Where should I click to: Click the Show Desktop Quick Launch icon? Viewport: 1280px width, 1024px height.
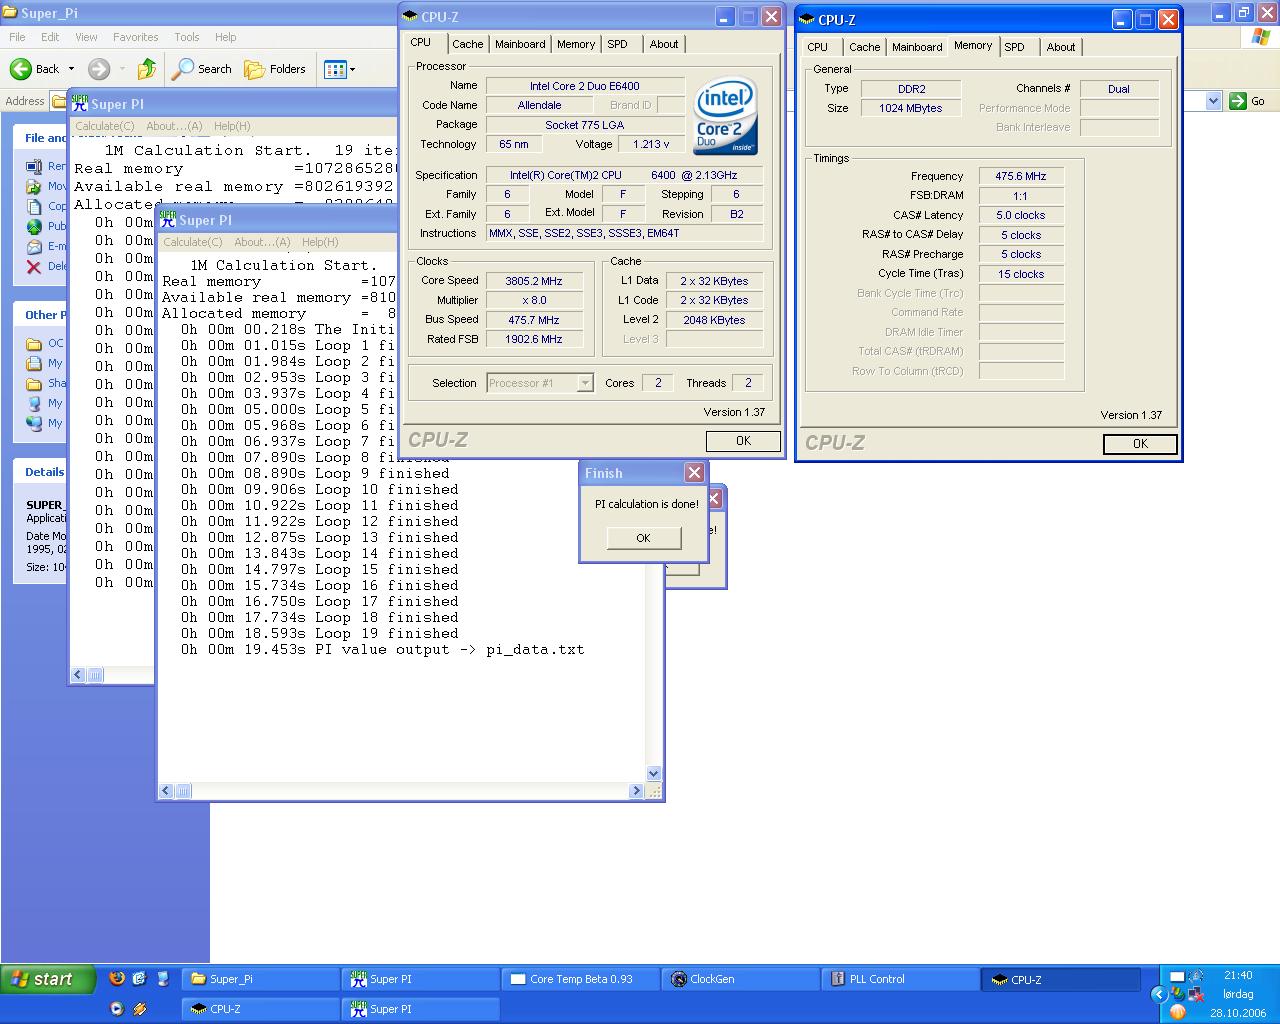click(162, 979)
